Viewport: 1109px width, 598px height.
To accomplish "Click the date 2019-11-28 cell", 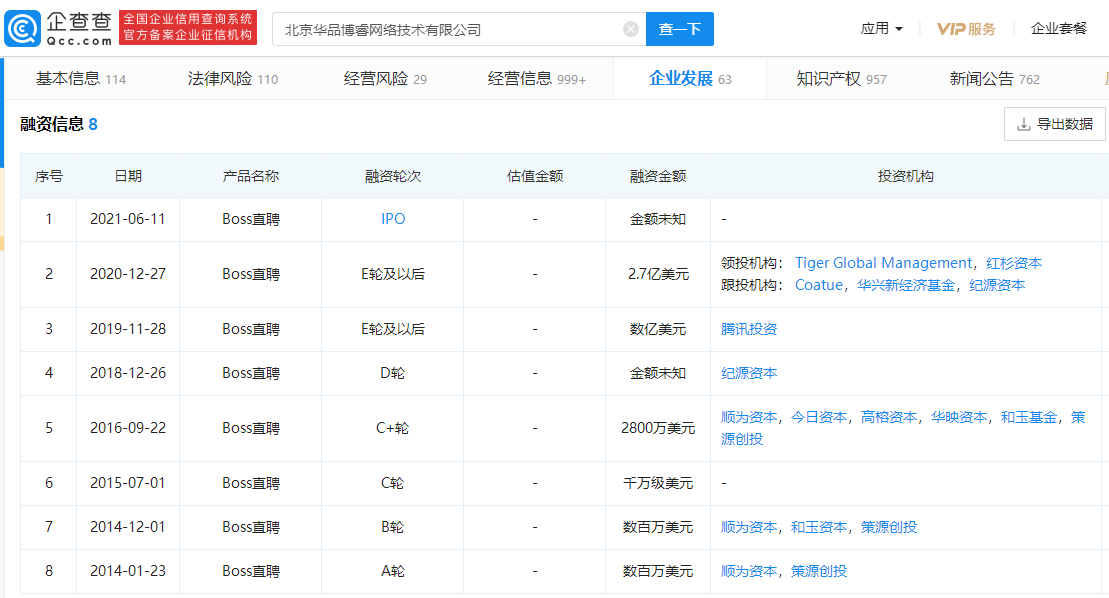I will pos(127,329).
